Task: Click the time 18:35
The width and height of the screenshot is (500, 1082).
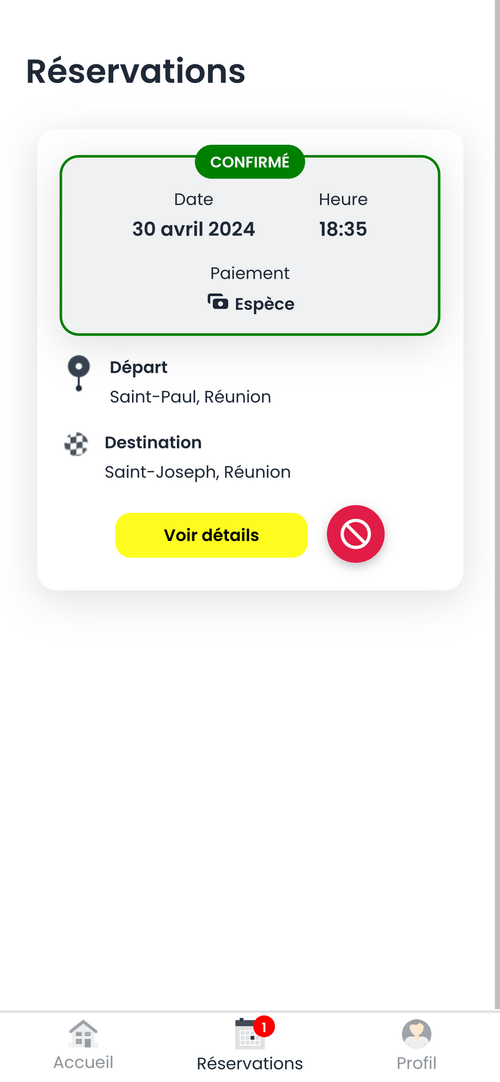Action: (x=343, y=229)
